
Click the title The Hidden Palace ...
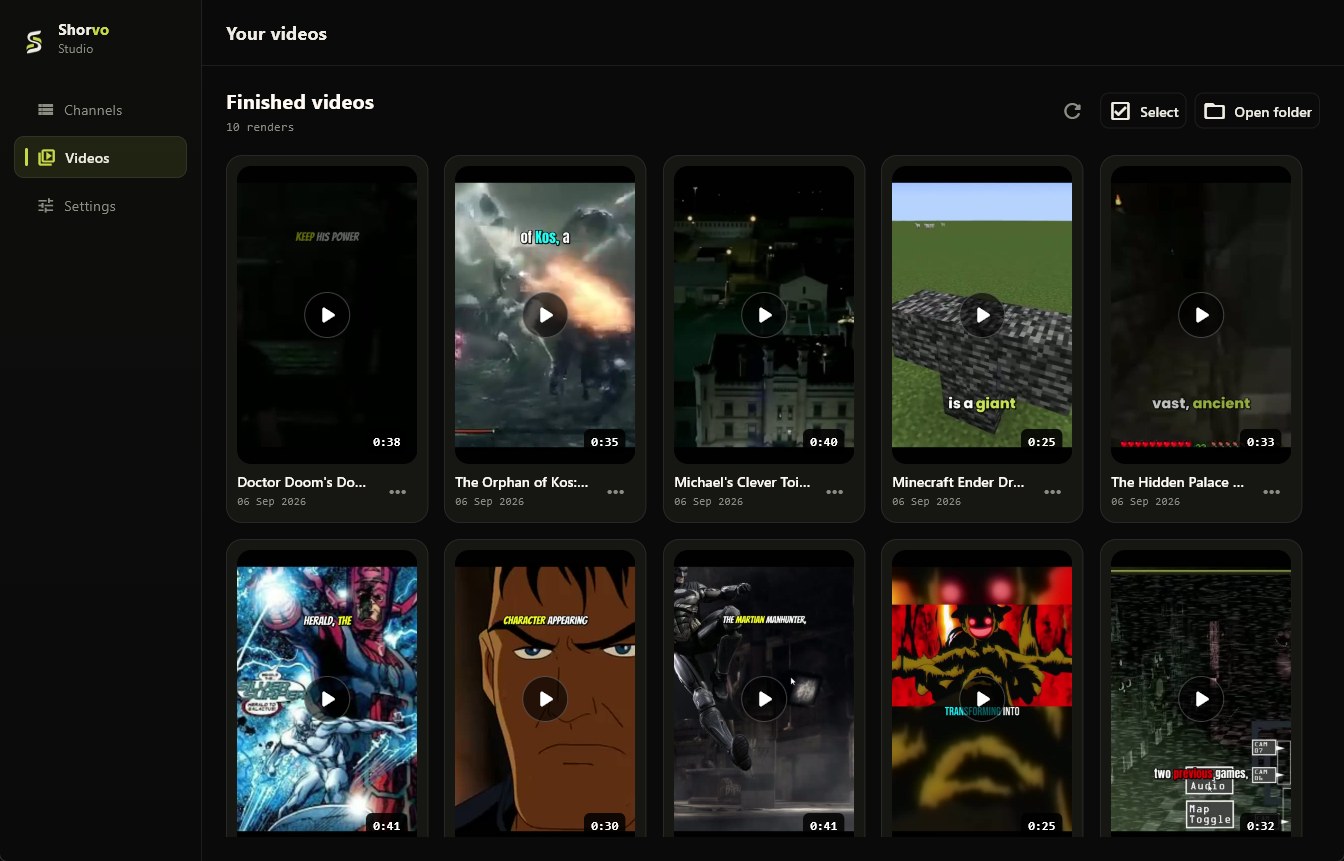click(x=1177, y=482)
